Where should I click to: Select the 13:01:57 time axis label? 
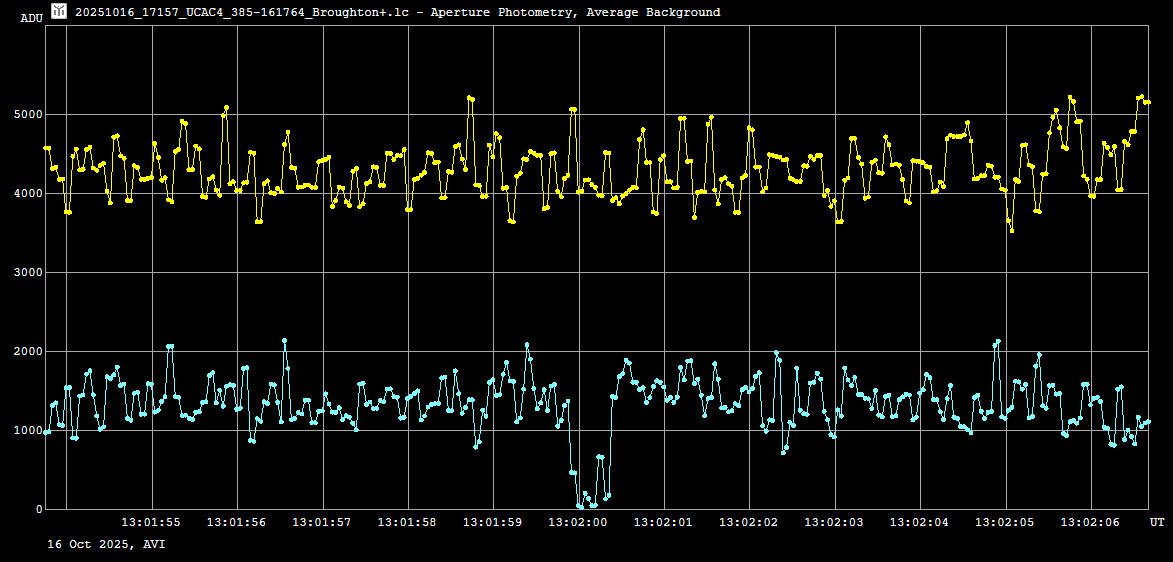(322, 522)
